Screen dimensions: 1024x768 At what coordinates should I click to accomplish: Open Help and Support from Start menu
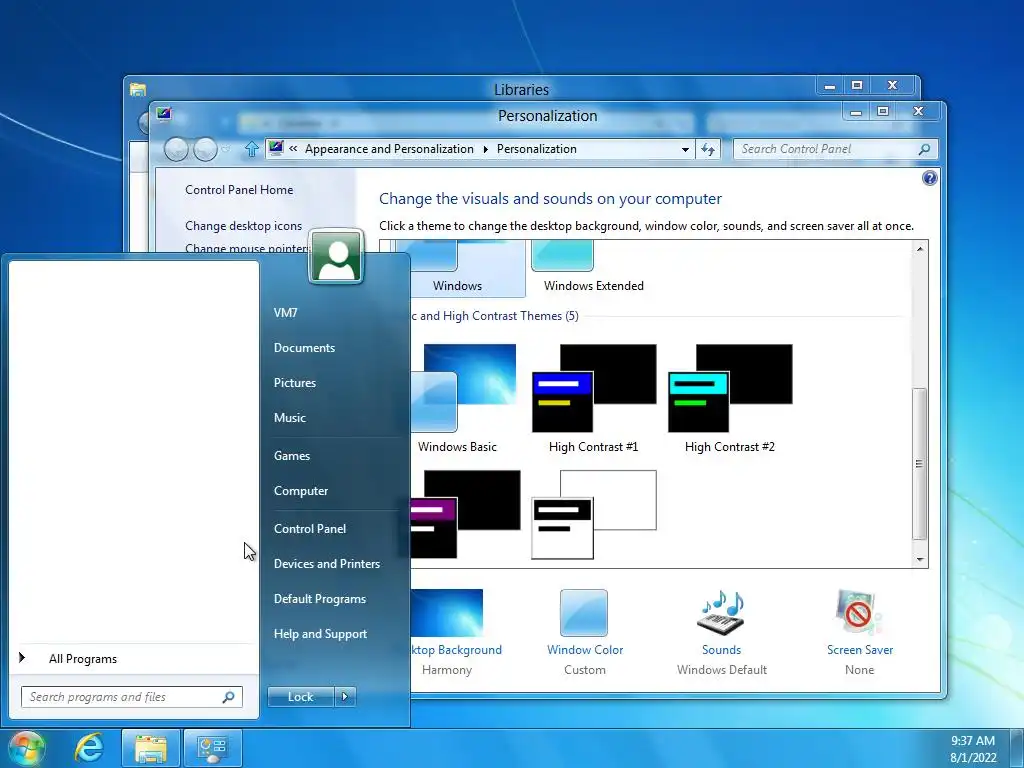[320, 633]
